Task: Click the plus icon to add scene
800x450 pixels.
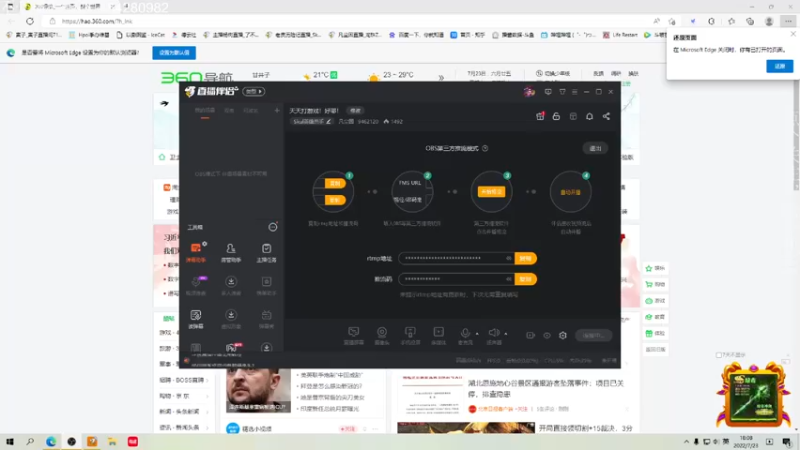Action: click(277, 110)
